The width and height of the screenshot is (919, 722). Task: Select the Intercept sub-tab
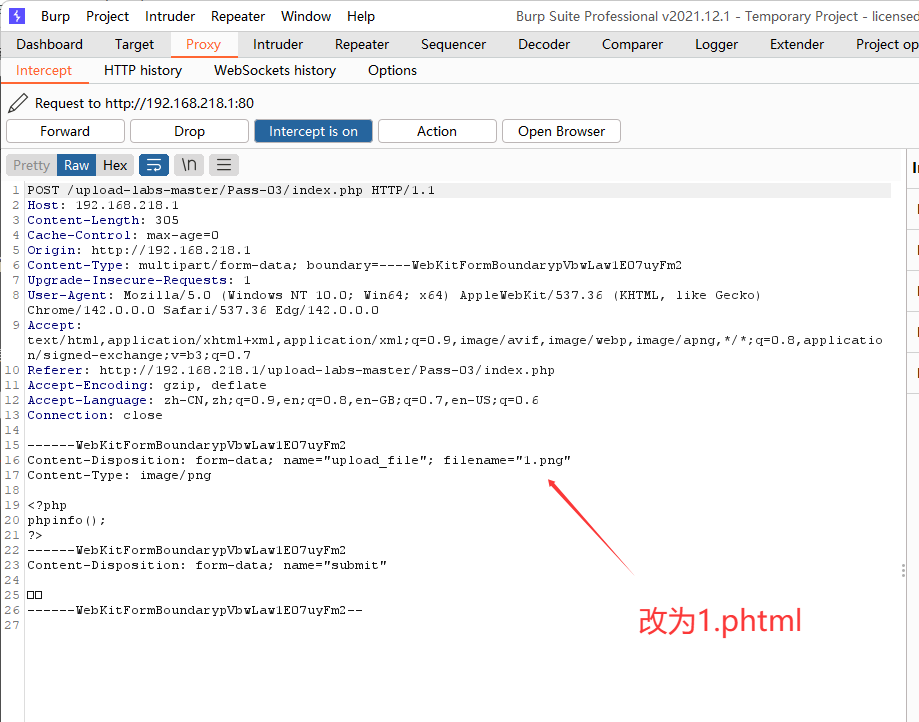(44, 70)
